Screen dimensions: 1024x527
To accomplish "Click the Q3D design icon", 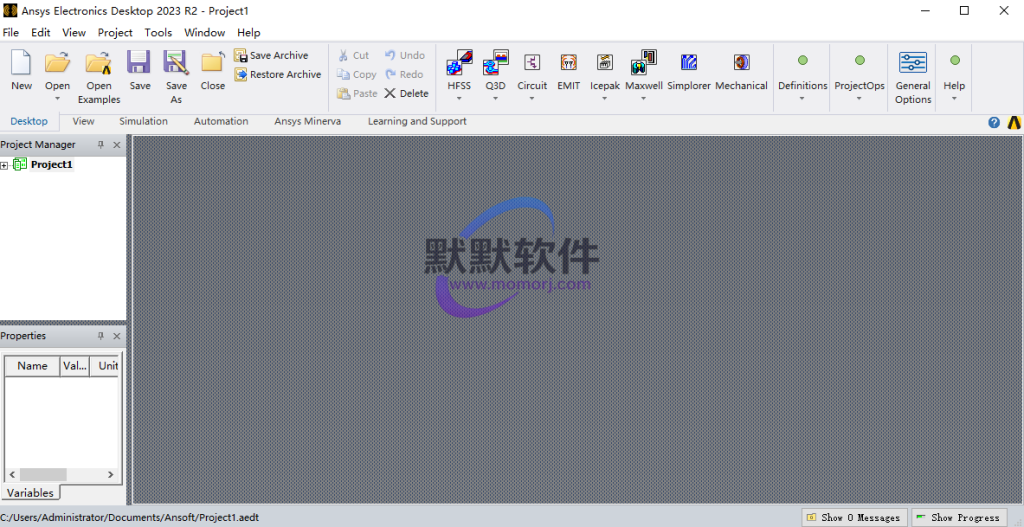I will tap(496, 65).
